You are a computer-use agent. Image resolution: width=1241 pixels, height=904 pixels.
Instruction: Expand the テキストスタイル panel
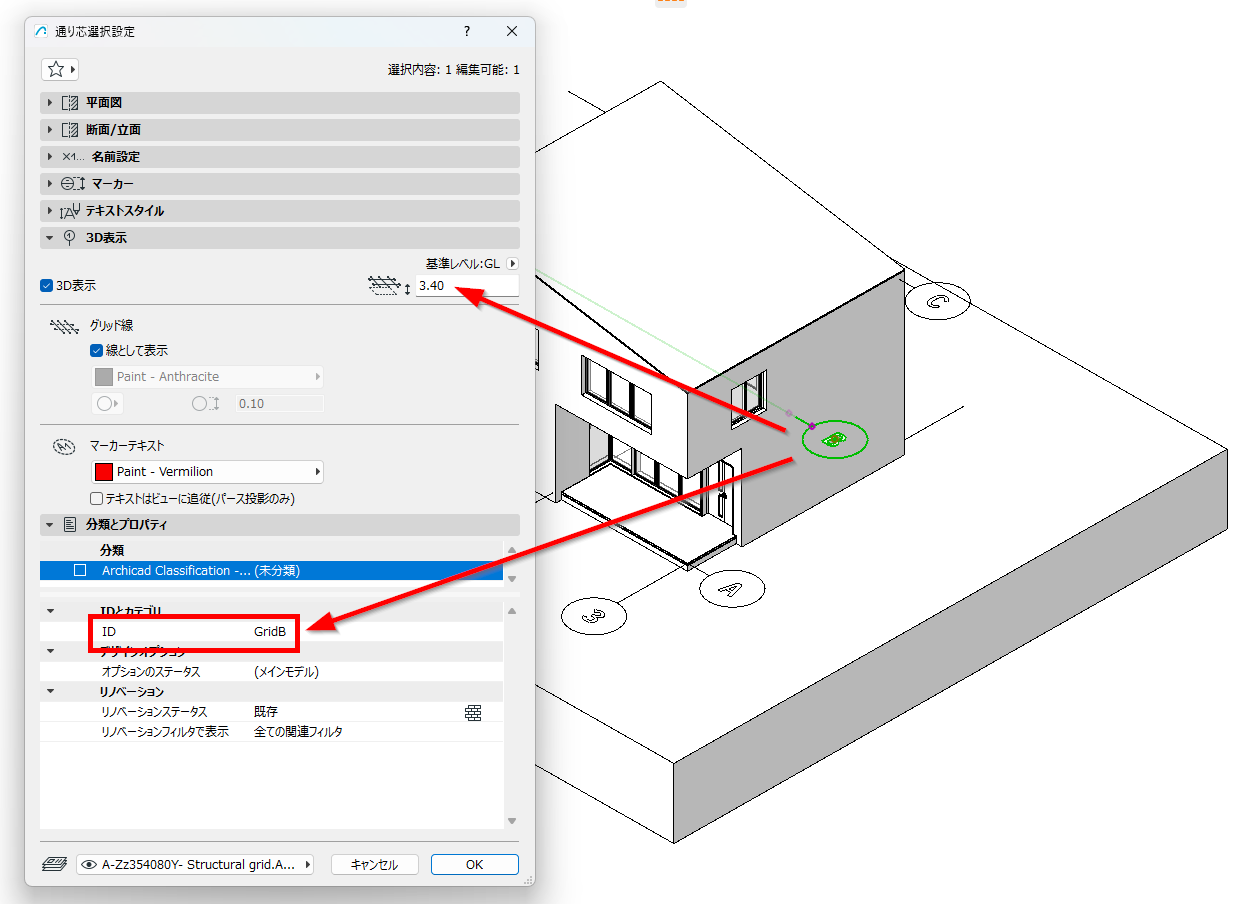(280, 211)
